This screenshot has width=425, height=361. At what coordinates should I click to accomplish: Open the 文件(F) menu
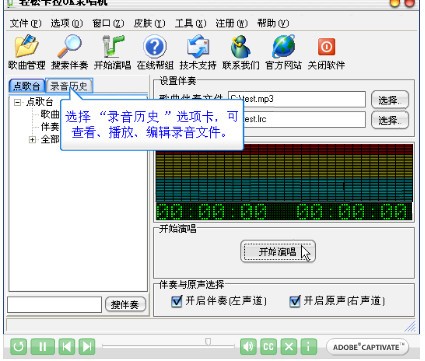click(26, 23)
